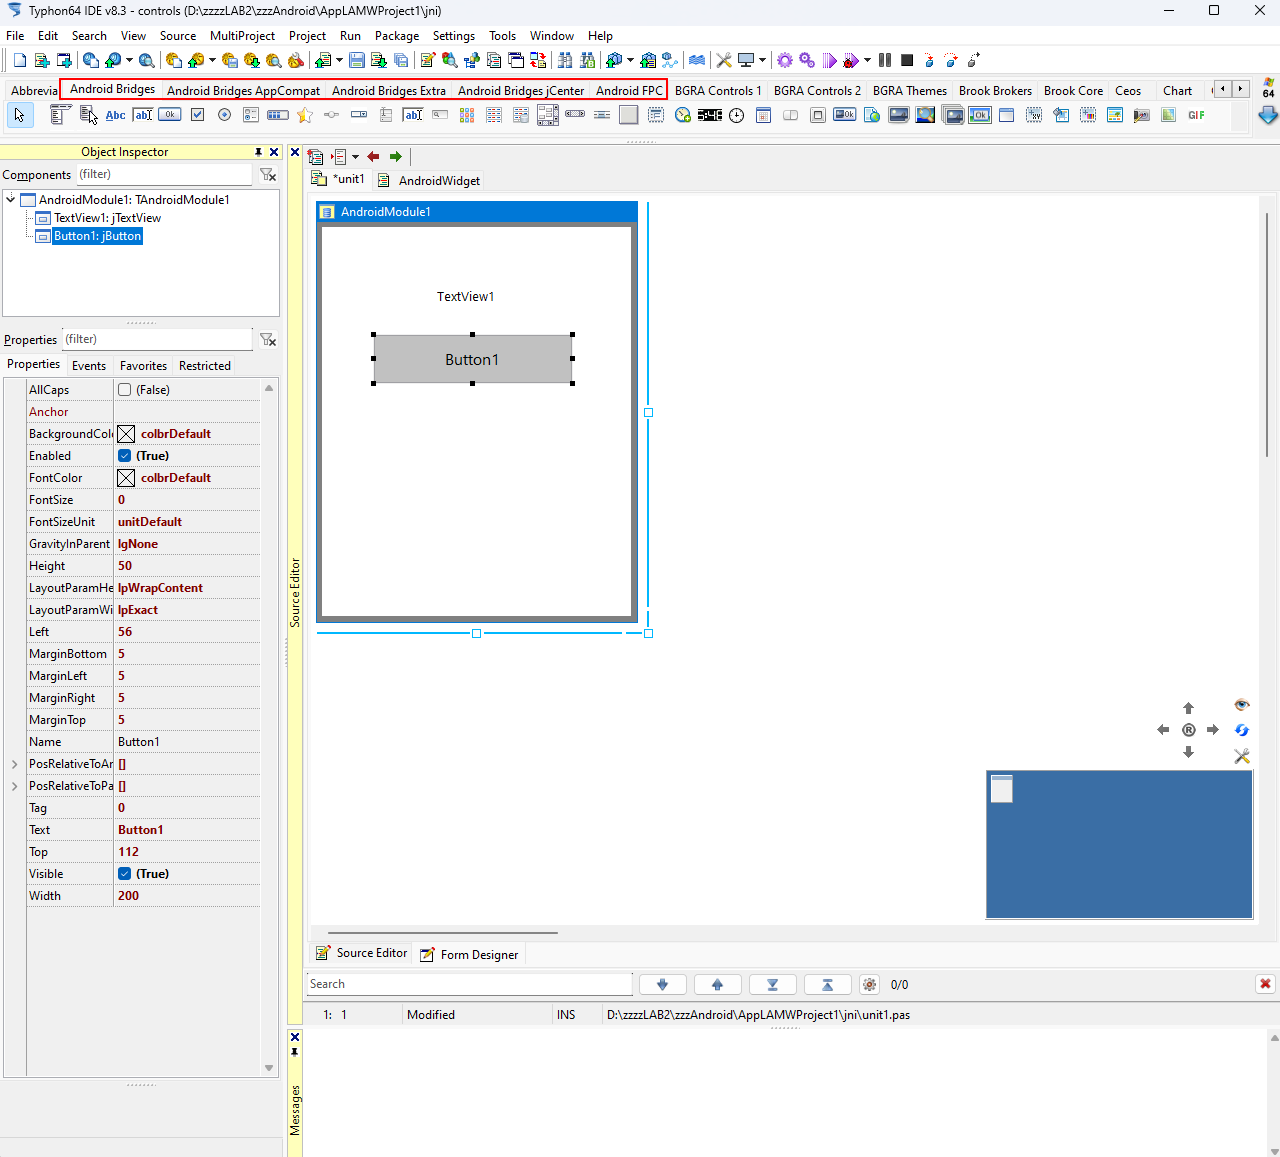Viewport: 1280px width, 1157px height.
Task: Pick the globe web view component
Action: pos(872,115)
